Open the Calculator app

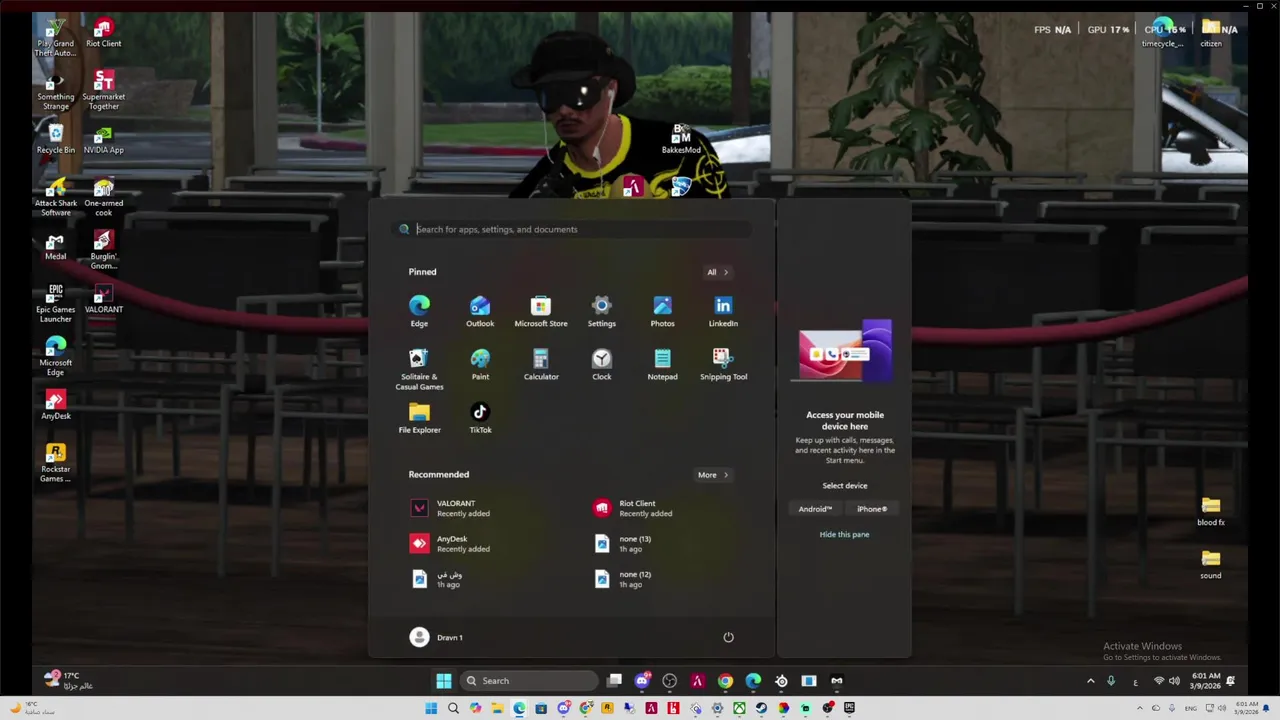[x=541, y=364]
